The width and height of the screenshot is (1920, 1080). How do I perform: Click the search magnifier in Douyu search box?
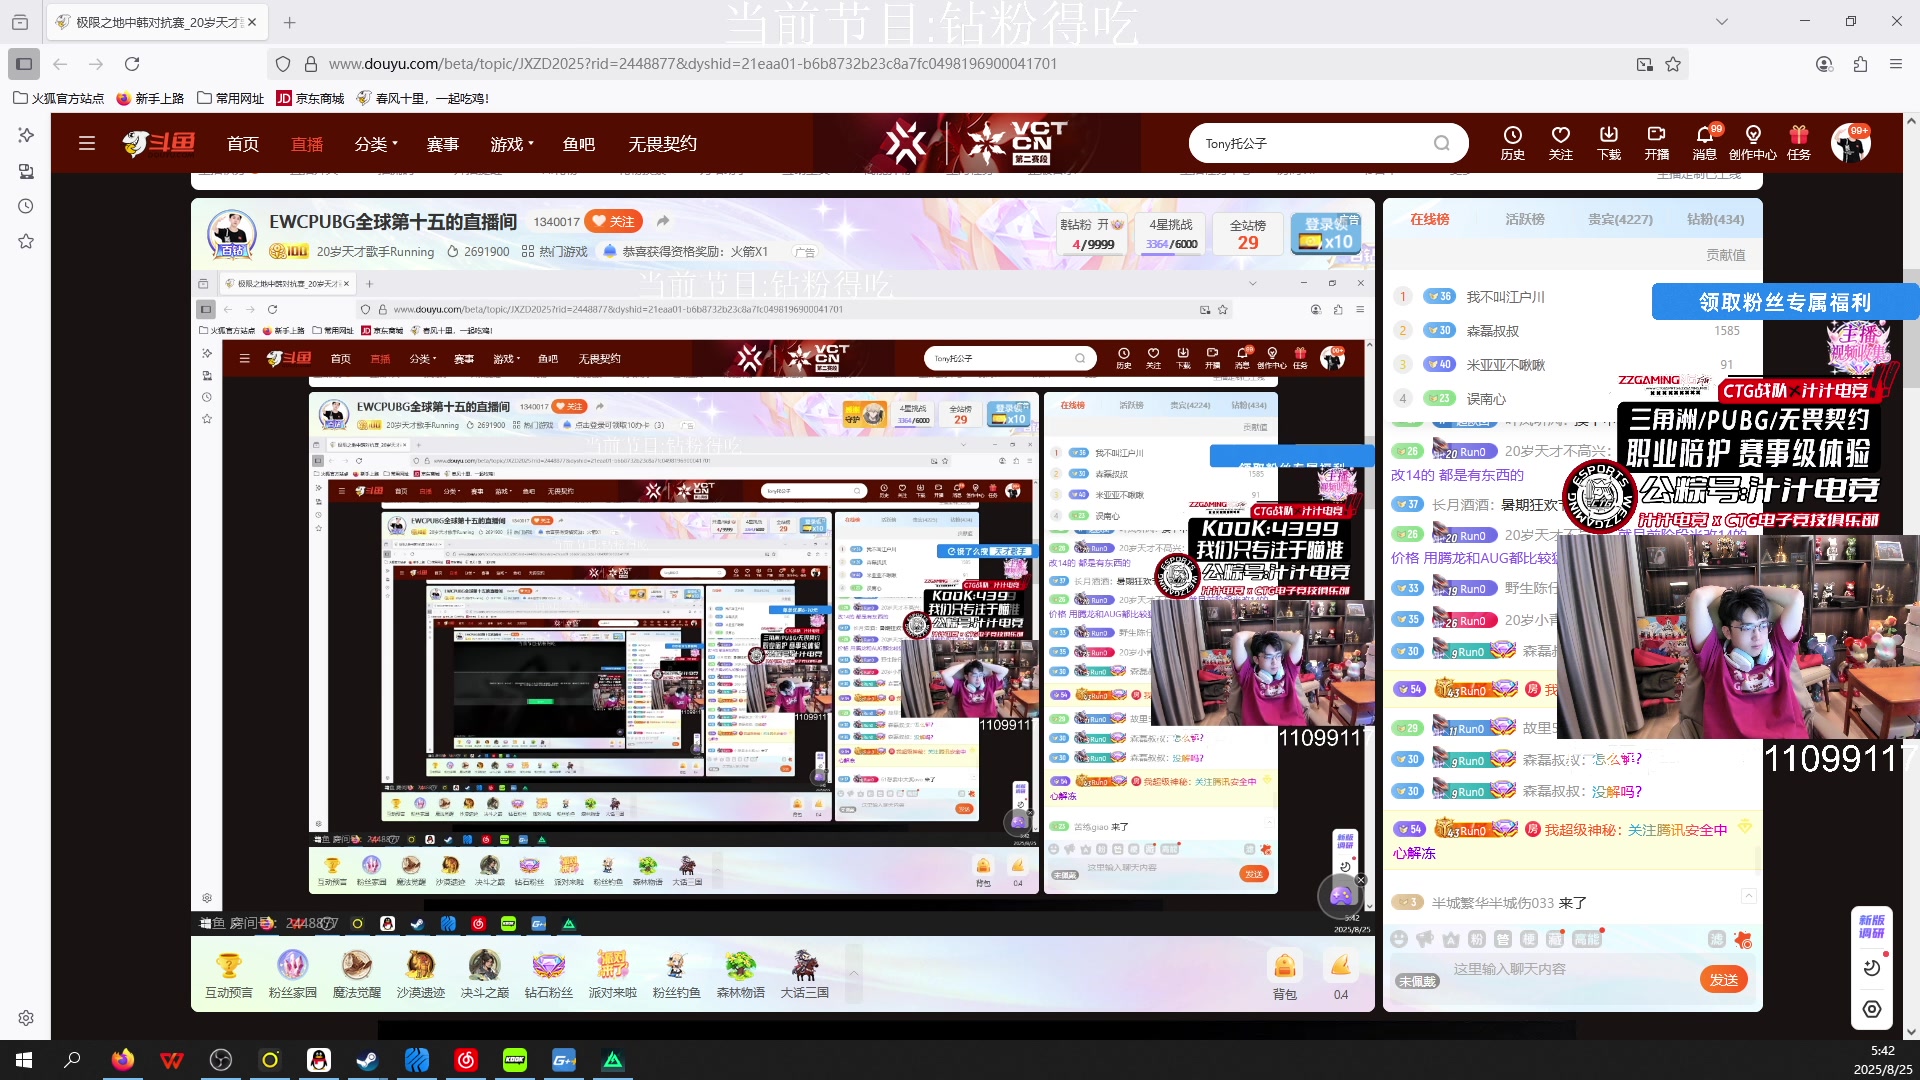1441,143
